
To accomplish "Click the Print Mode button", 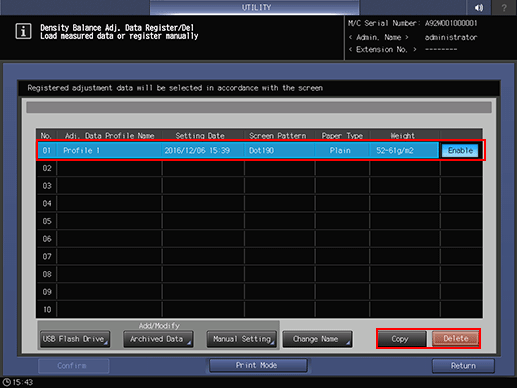I will [x=258, y=365].
